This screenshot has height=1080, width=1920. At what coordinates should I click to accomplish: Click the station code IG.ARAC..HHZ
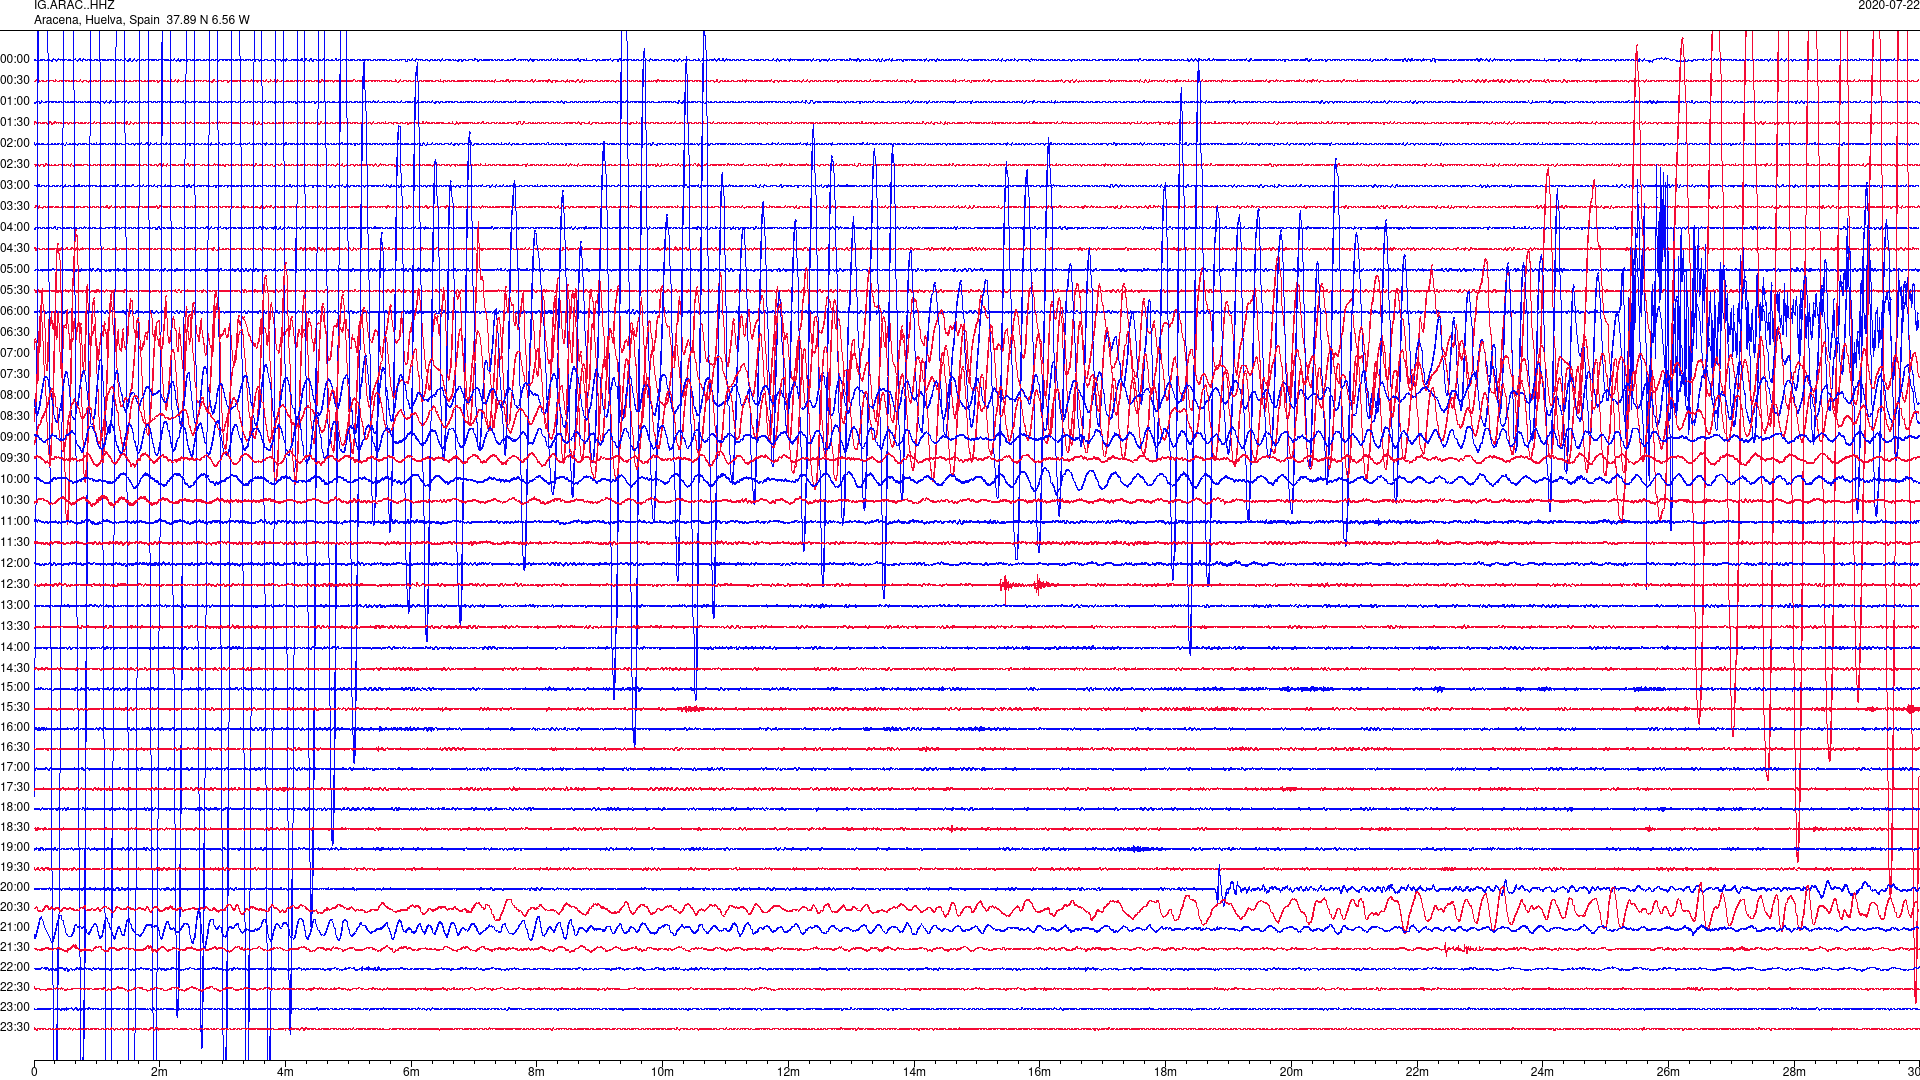point(74,6)
